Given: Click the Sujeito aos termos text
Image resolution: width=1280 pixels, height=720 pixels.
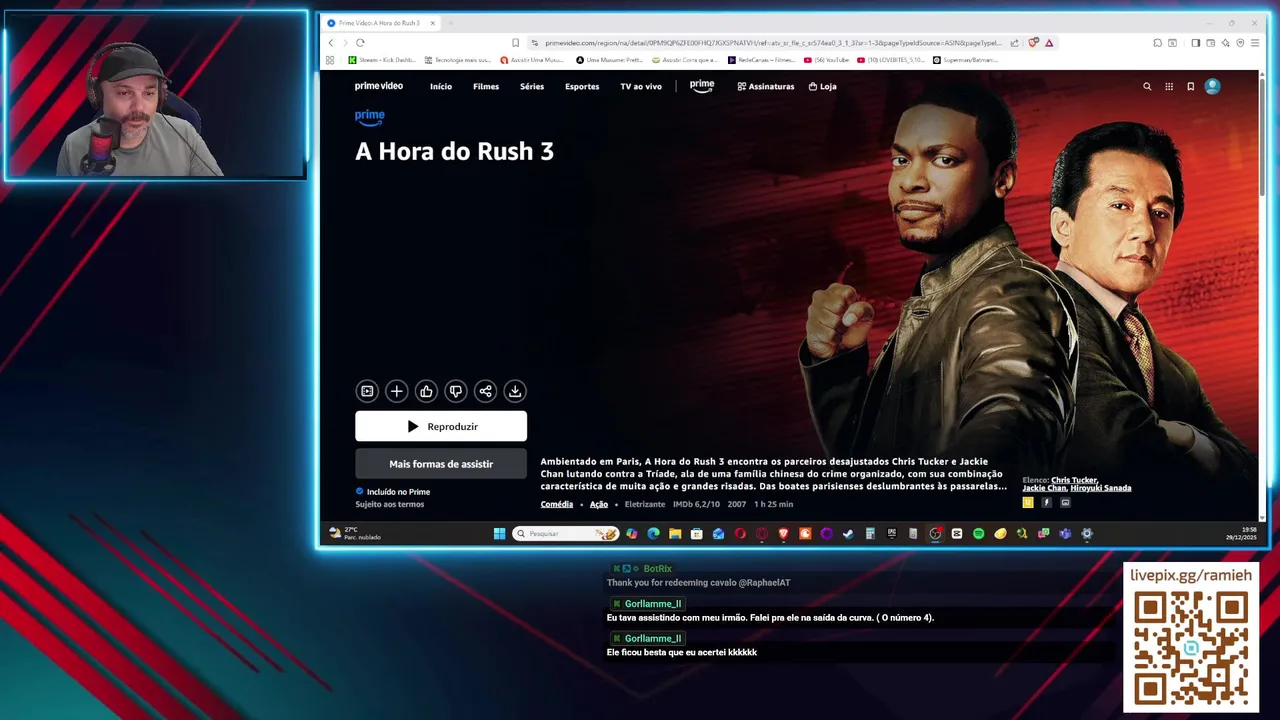Looking at the screenshot, I should (x=390, y=504).
